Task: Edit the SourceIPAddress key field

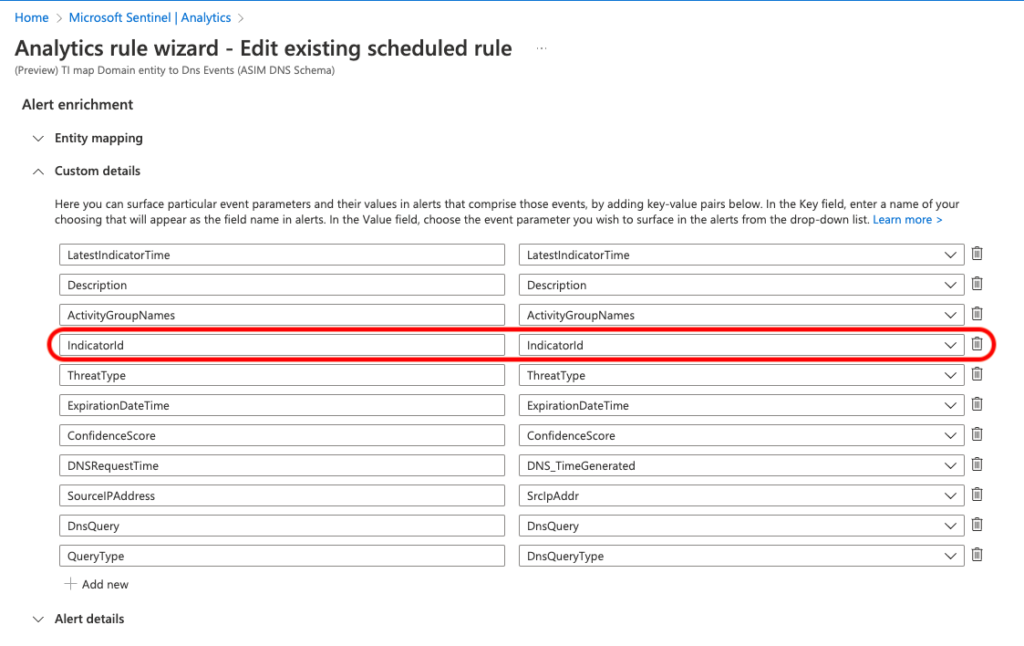Action: click(281, 495)
